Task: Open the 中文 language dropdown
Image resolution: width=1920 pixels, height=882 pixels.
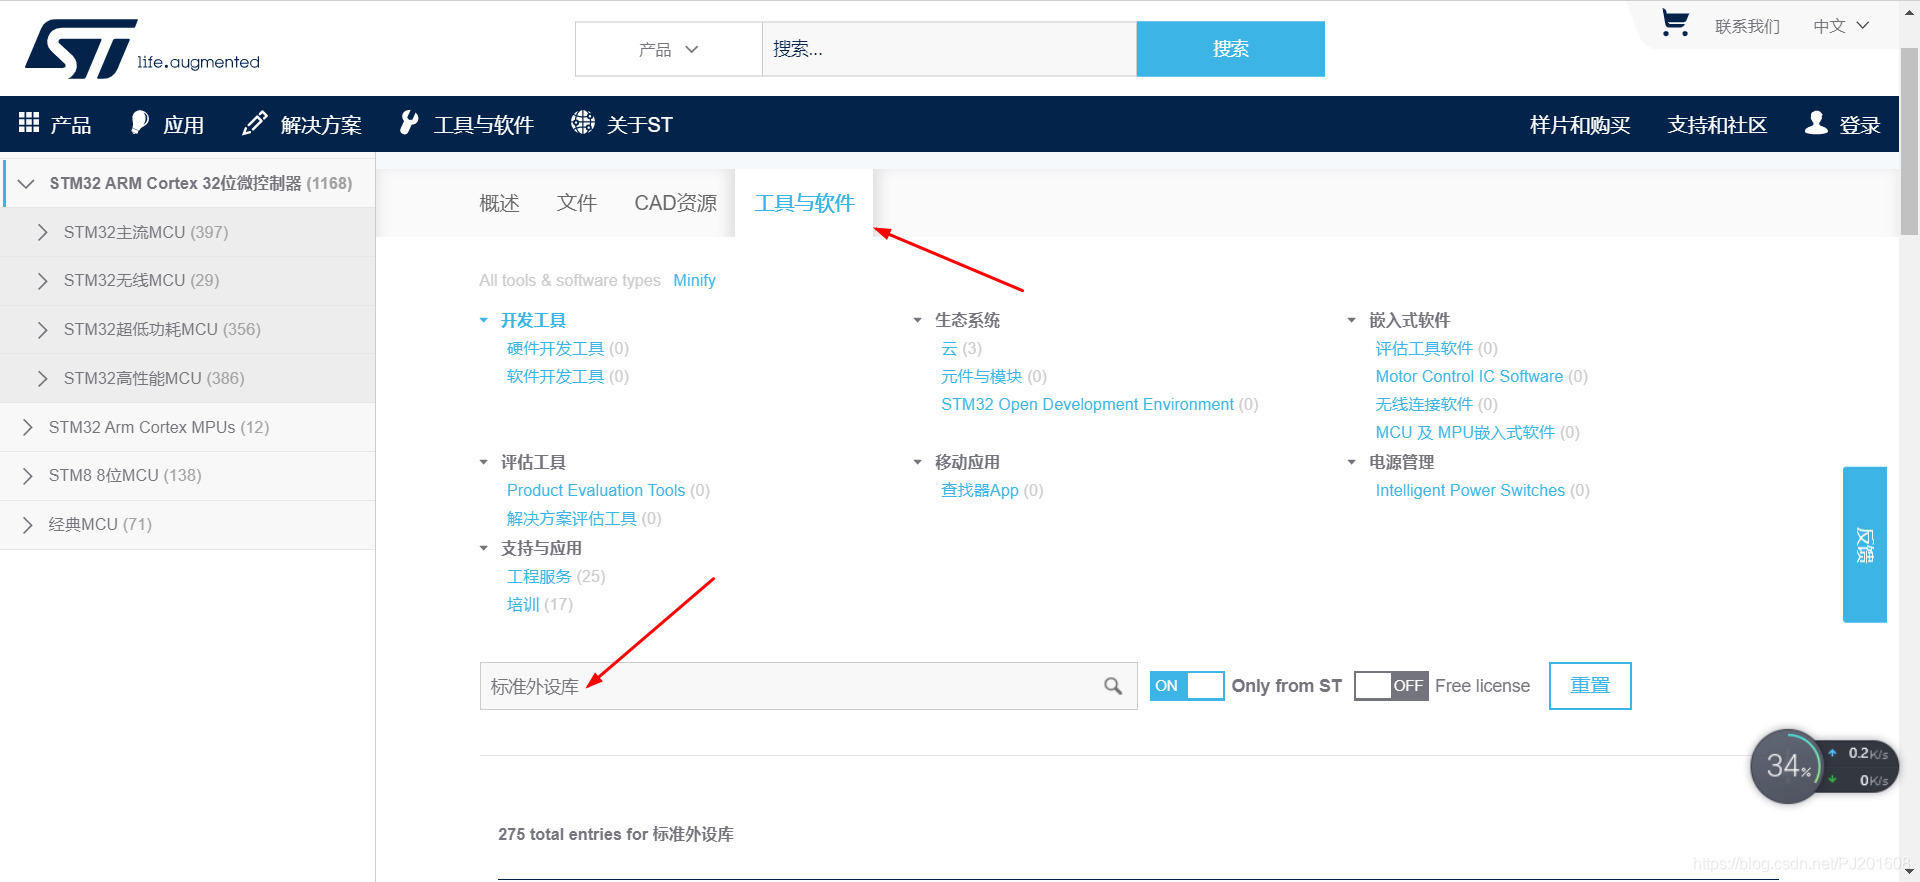Action: tap(1841, 26)
